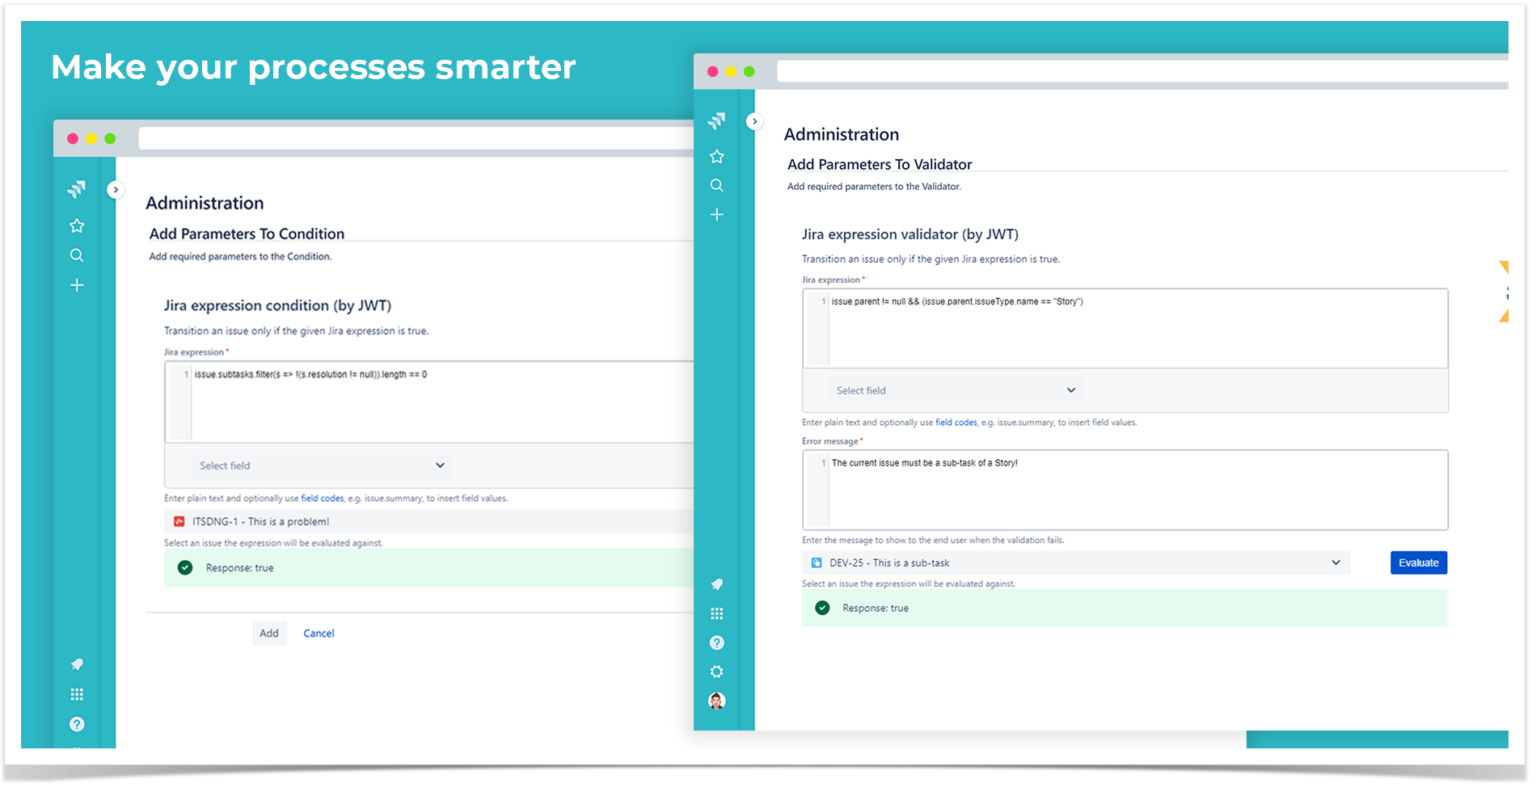Open the apps grid icon in the sidebar
Viewport: 1536px width, 788px height.
tap(717, 613)
